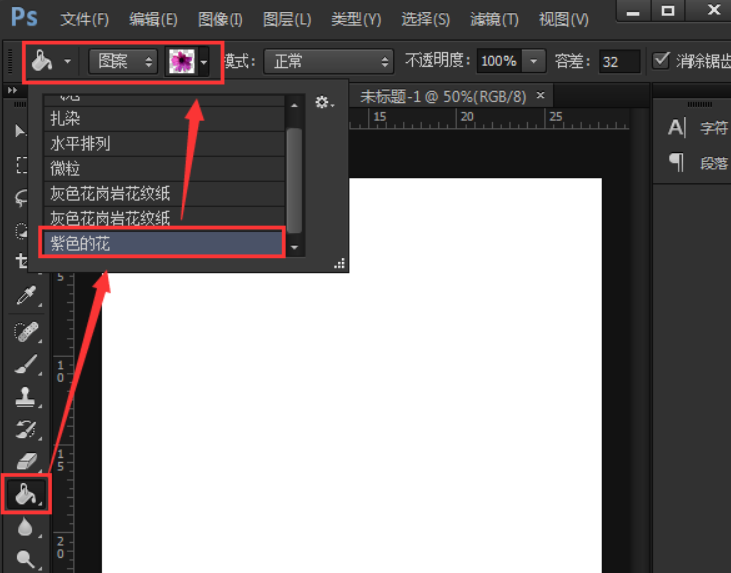Select the 扎染 pattern in list
The width and height of the screenshot is (731, 573).
(x=164, y=118)
